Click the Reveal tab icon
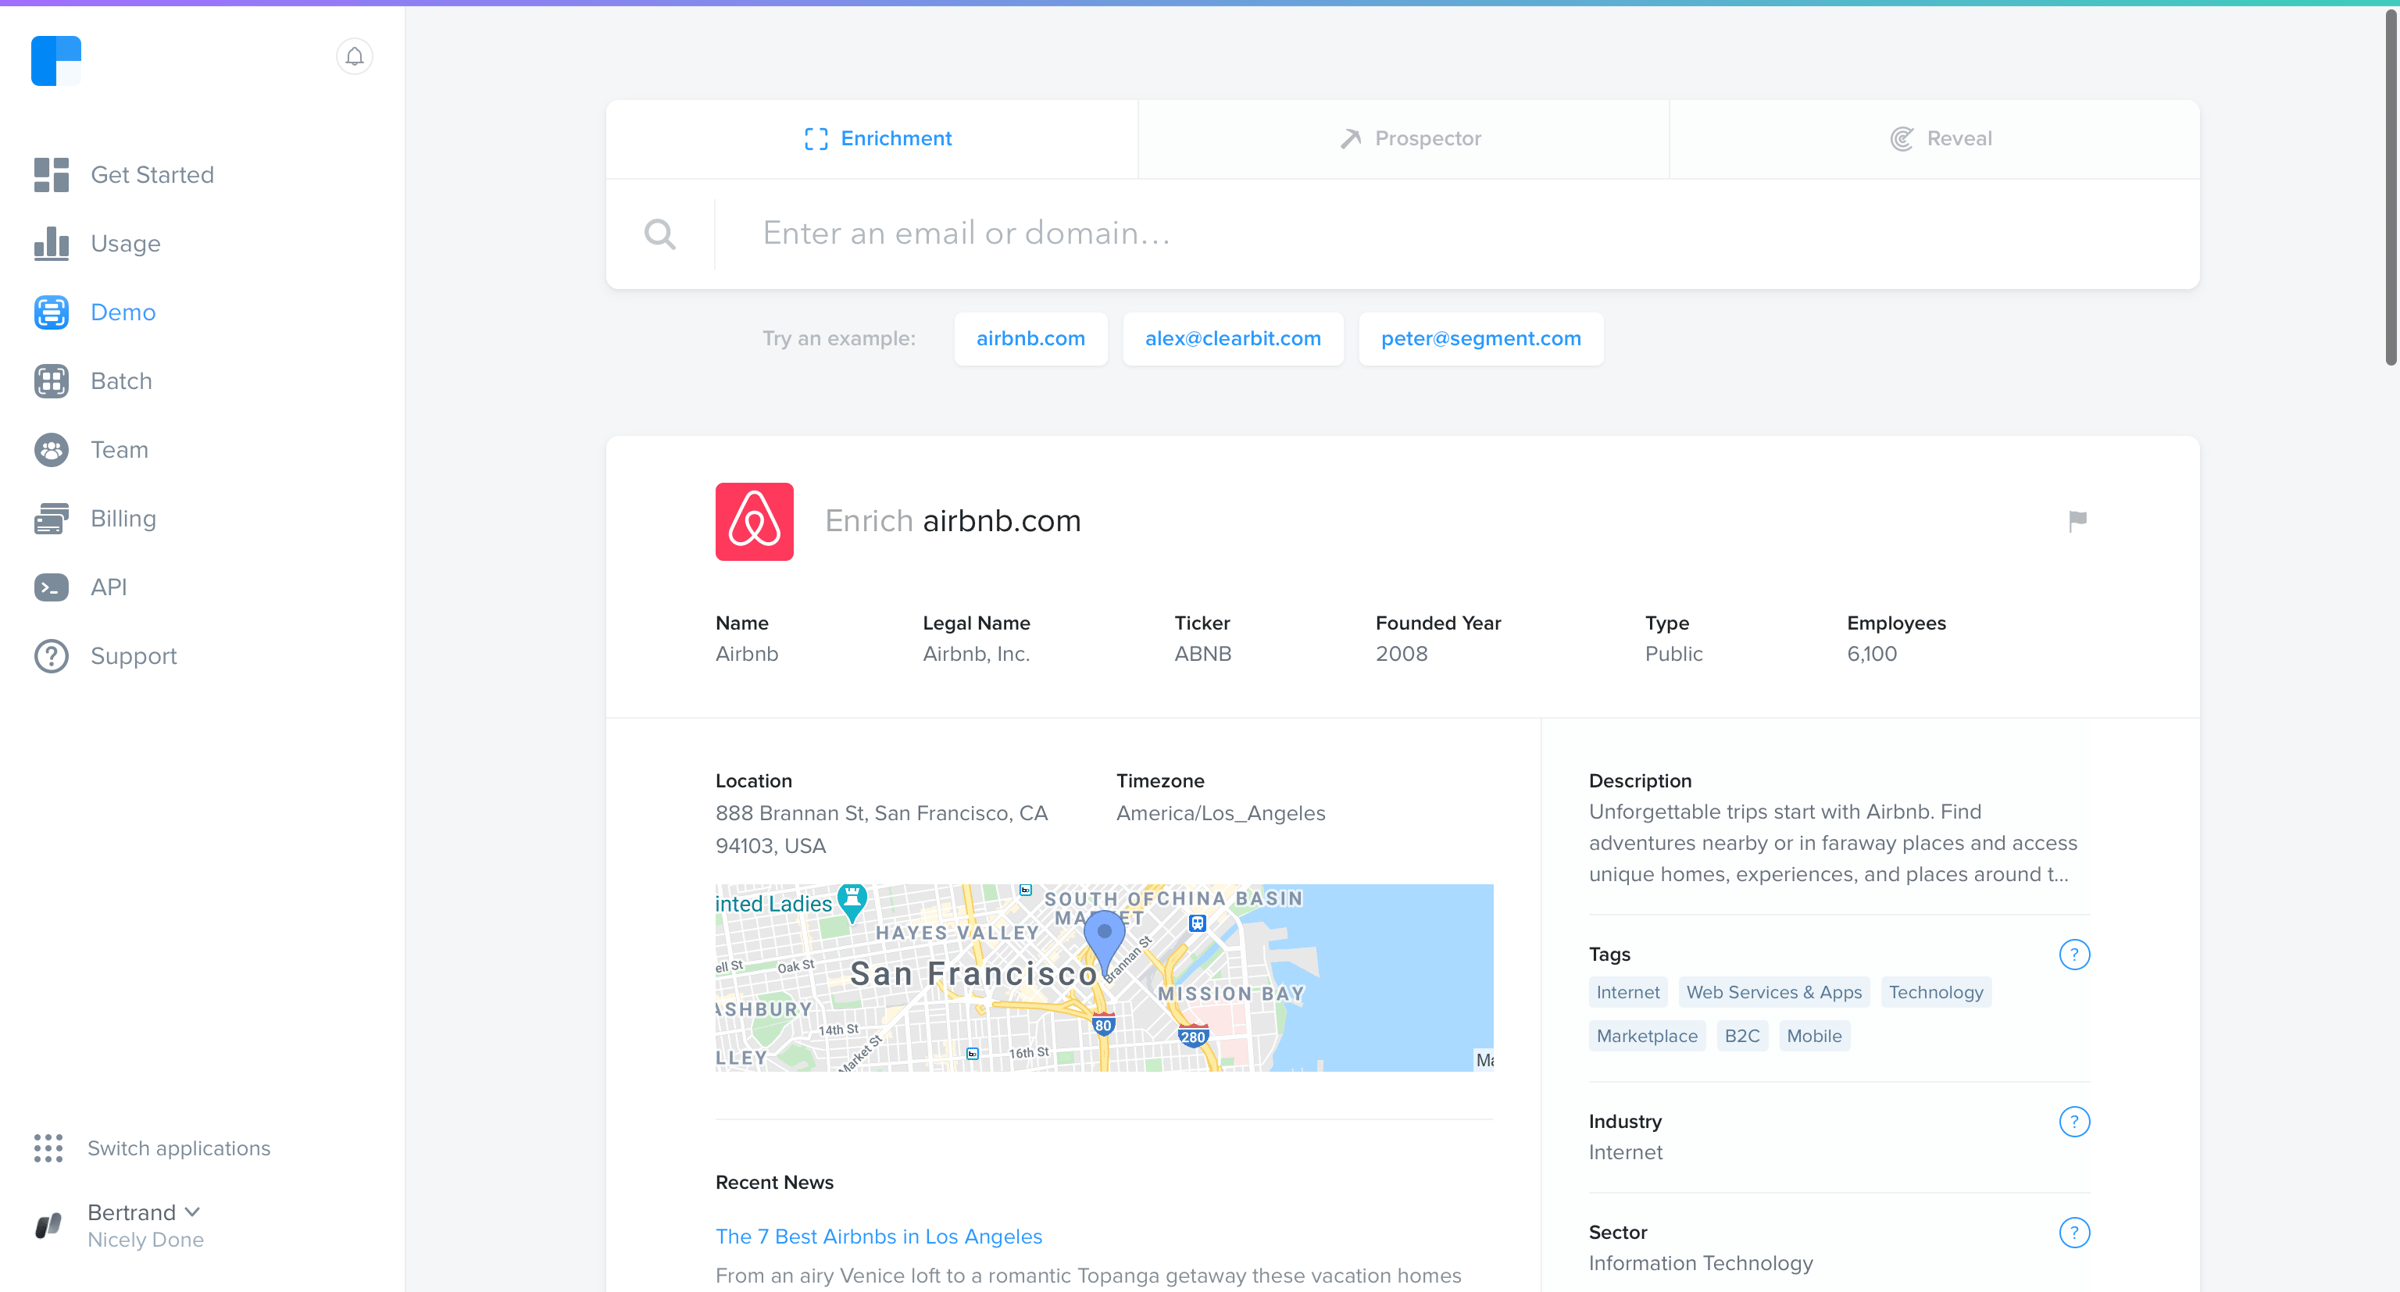This screenshot has height=1292, width=2400. (x=1902, y=139)
